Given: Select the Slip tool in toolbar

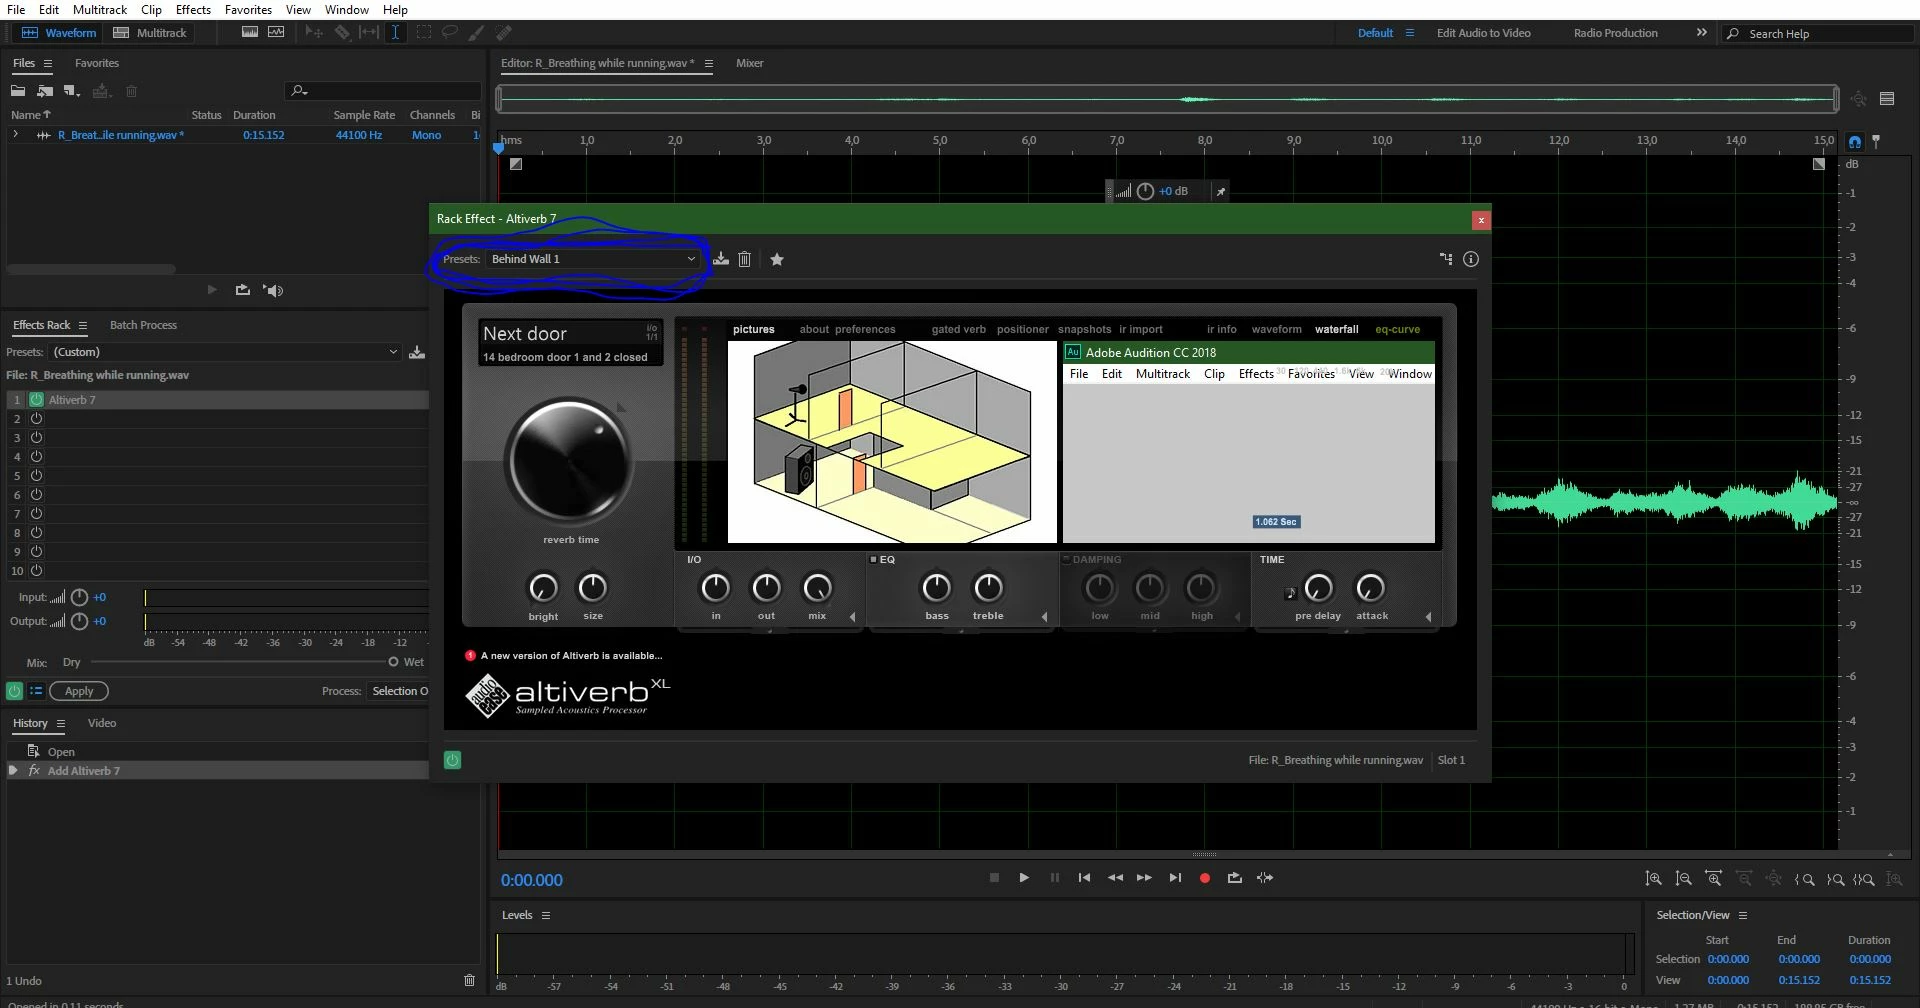Looking at the screenshot, I should click(x=369, y=33).
